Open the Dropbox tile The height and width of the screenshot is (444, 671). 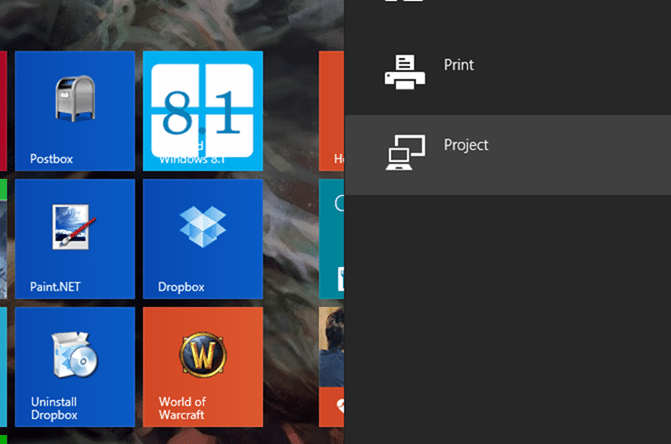click(x=203, y=239)
